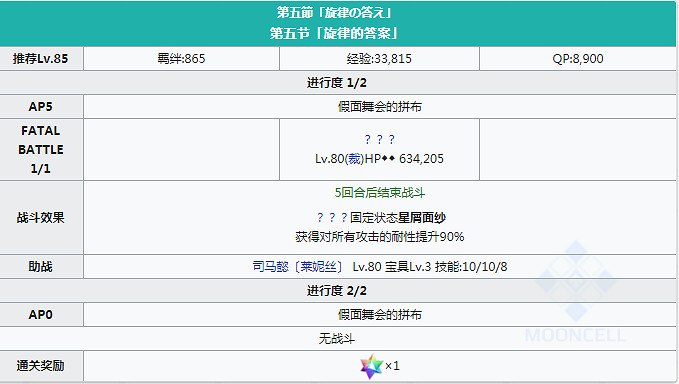Select 假面舞会的拼布 in the AP5 row
Screen dimensions: 679x384
(380, 106)
